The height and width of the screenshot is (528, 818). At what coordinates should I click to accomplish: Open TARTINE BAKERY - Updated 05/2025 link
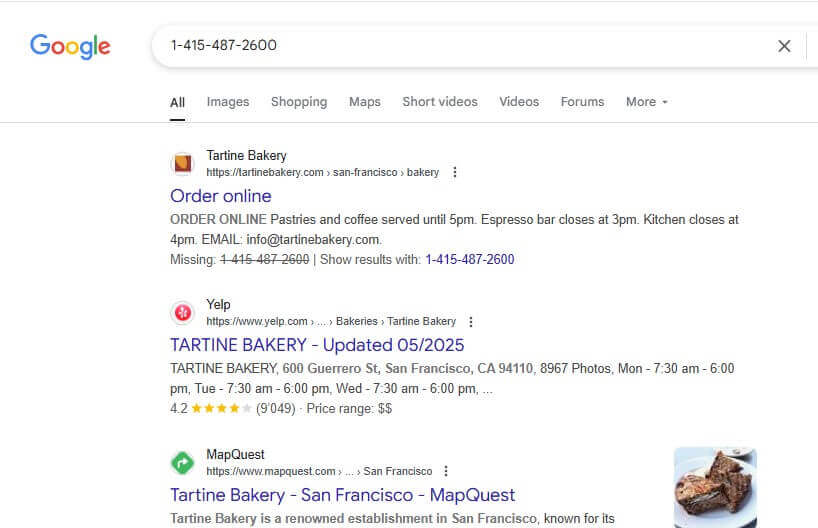317,345
